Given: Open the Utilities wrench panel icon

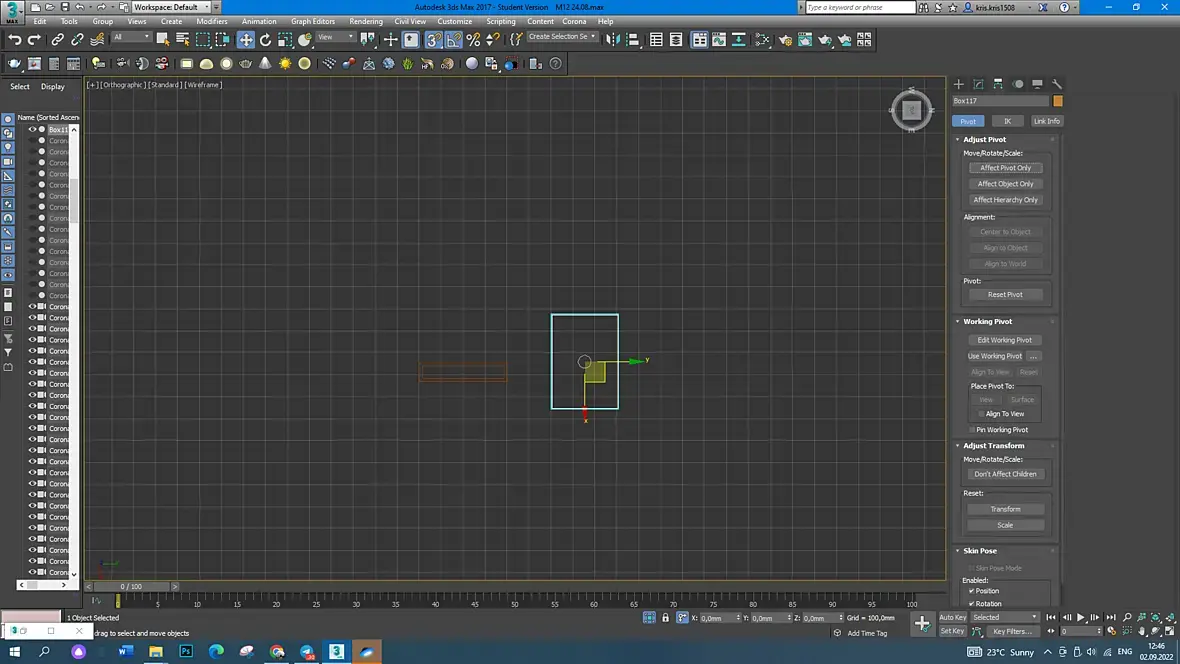Looking at the screenshot, I should (1057, 84).
